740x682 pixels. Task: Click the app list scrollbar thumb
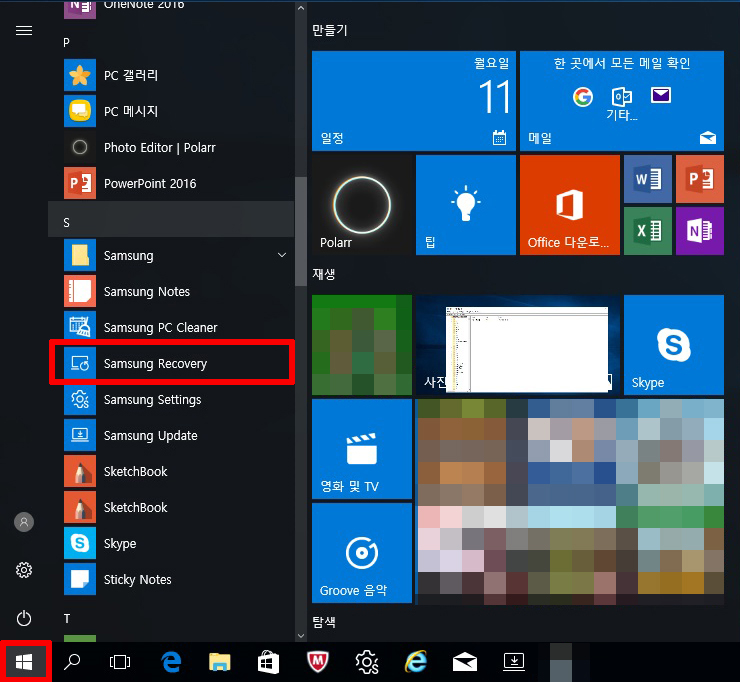click(x=301, y=231)
